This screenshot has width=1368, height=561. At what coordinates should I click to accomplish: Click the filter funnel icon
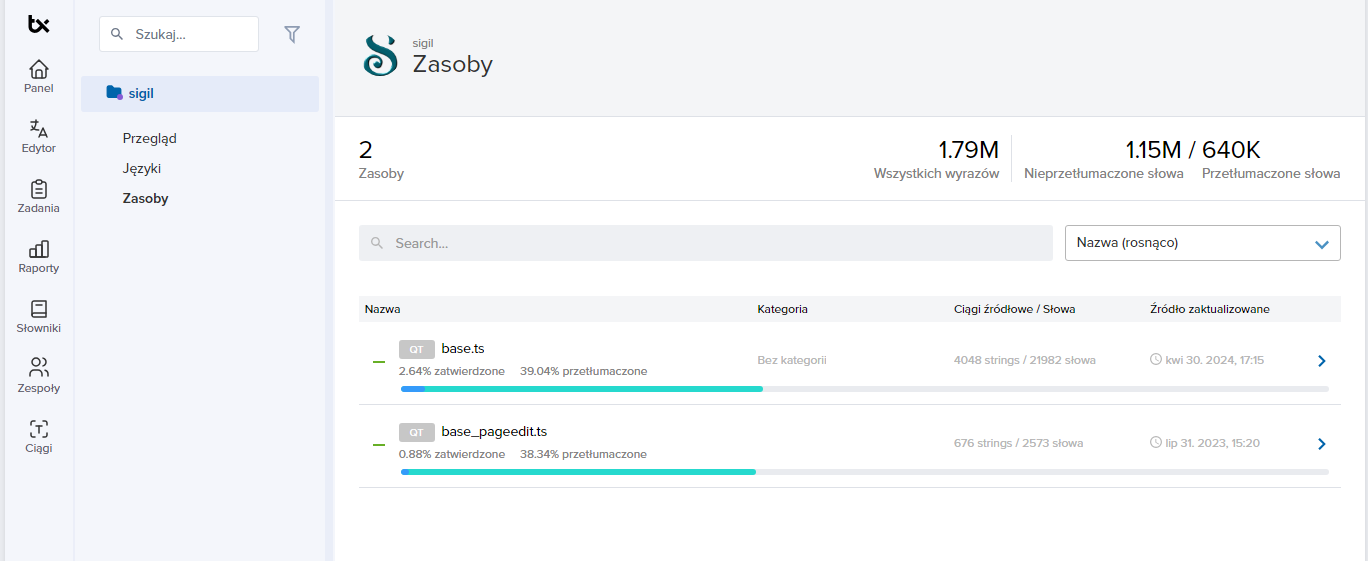pyautogui.click(x=292, y=34)
